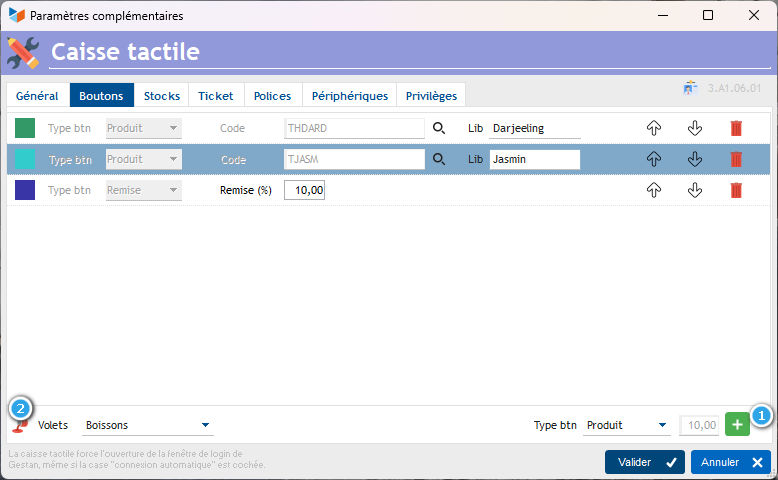Move the Darjeeling button down
The width and height of the screenshot is (778, 480).
pyautogui.click(x=695, y=128)
